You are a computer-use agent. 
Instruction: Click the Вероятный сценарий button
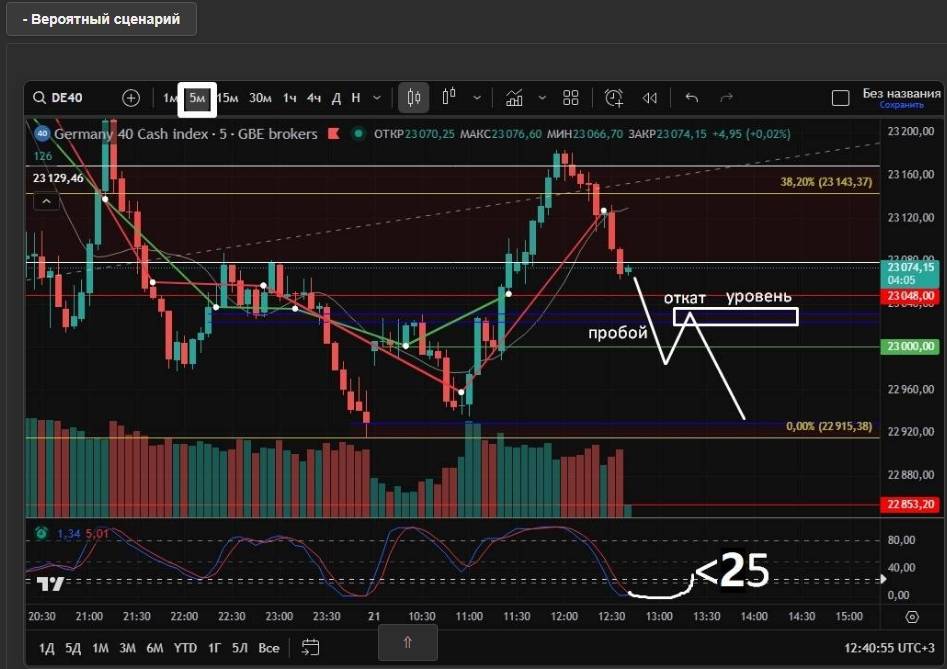[101, 19]
